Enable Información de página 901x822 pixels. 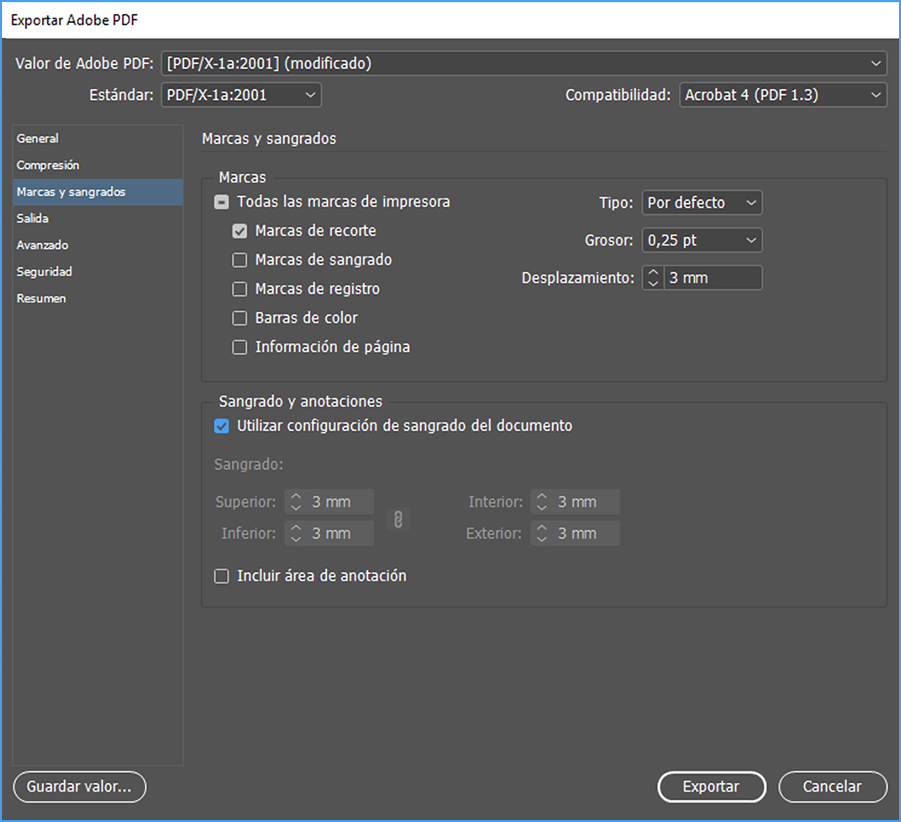tap(240, 348)
